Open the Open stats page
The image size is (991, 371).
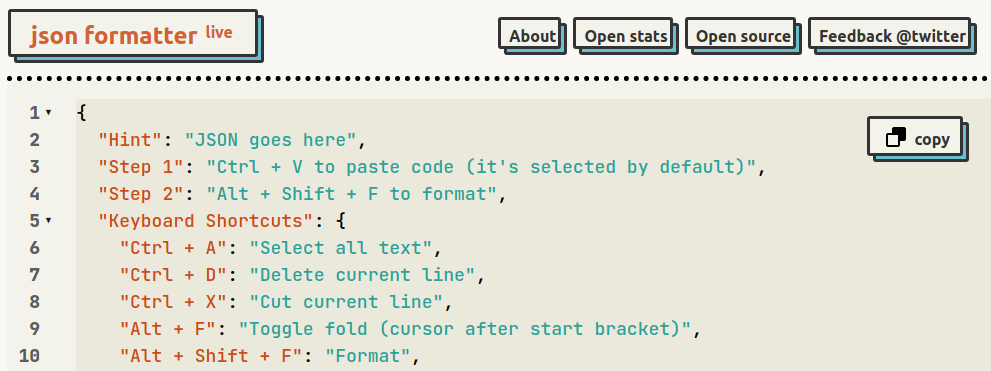626,36
